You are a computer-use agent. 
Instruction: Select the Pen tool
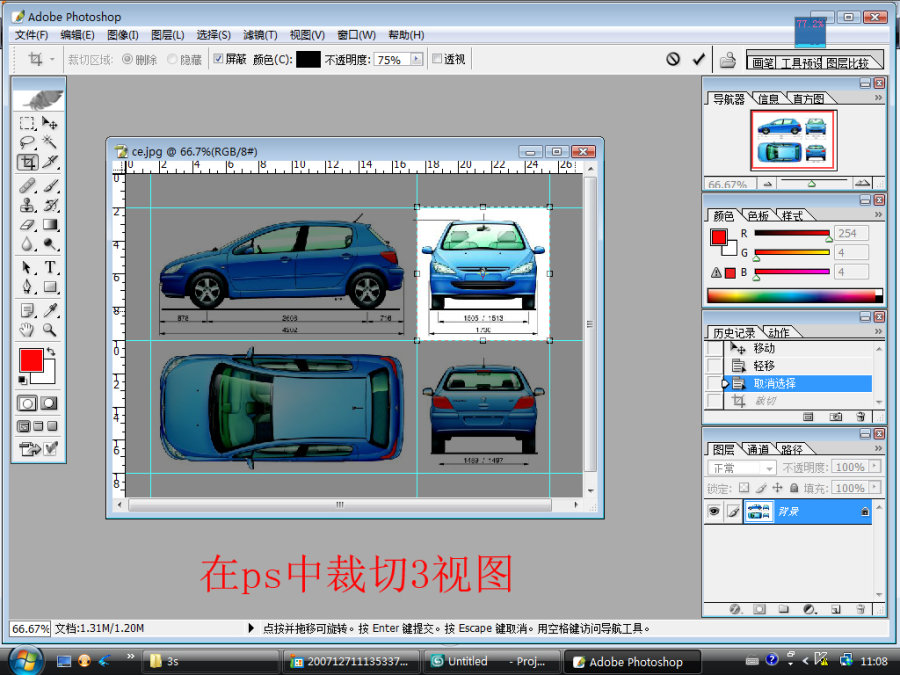click(x=26, y=286)
